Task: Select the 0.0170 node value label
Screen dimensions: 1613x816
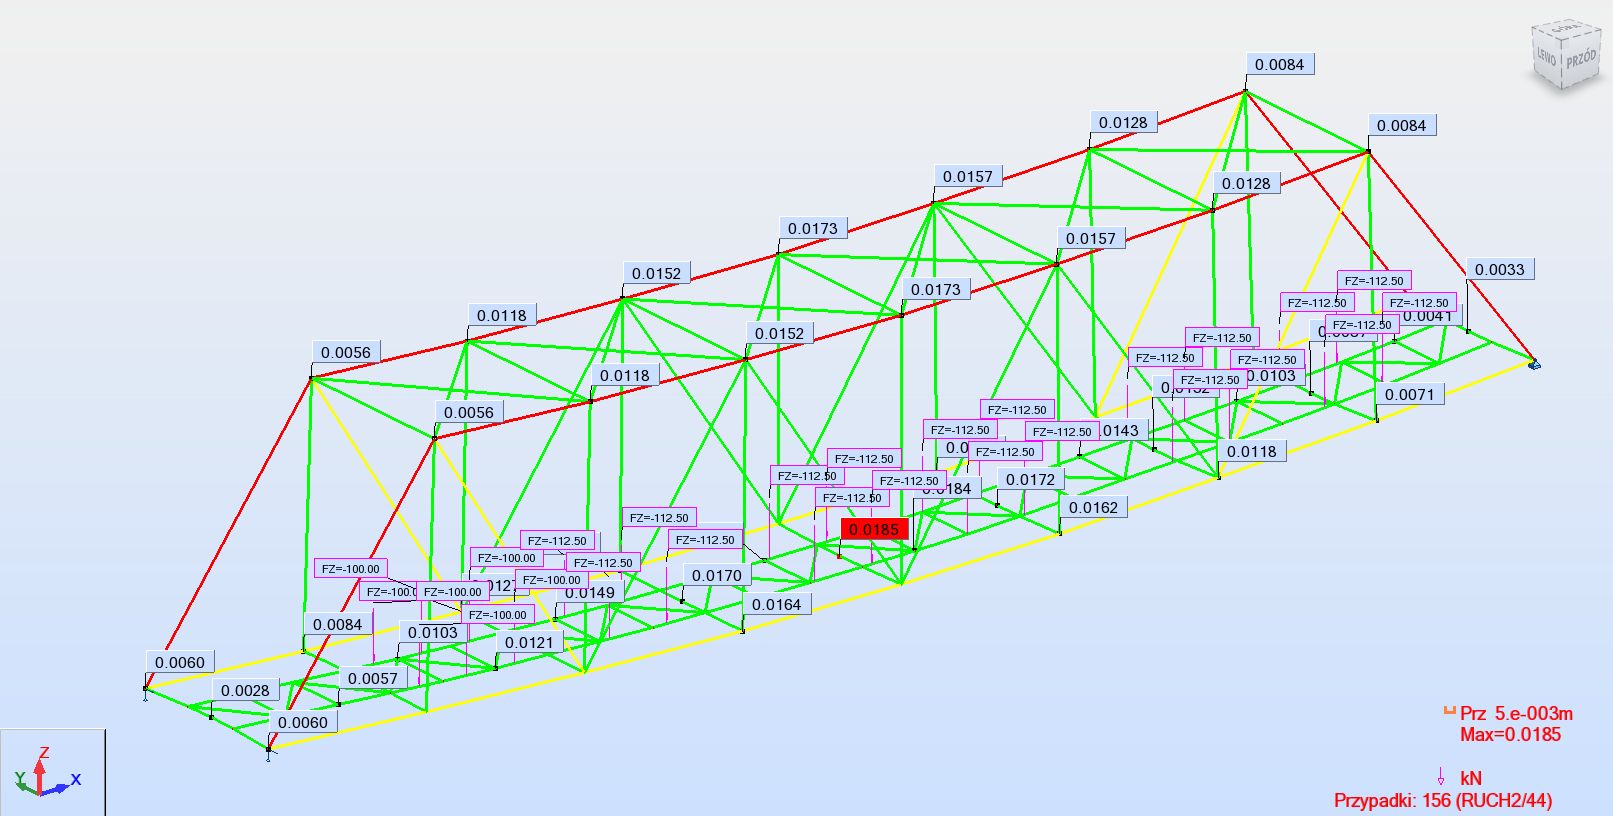Action: 717,575
